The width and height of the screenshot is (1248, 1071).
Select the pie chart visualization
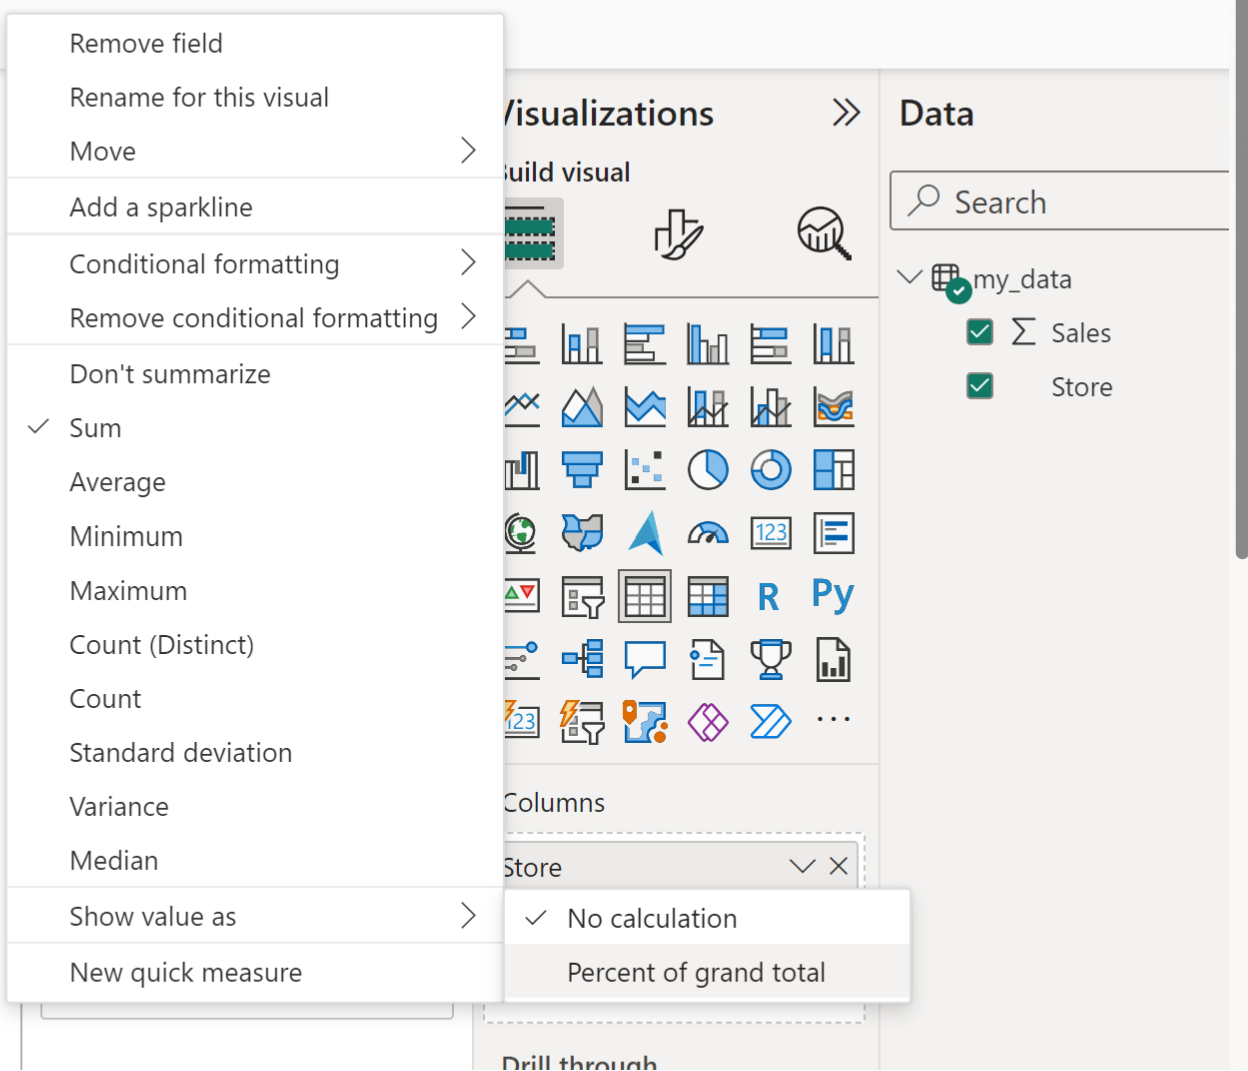[708, 470]
